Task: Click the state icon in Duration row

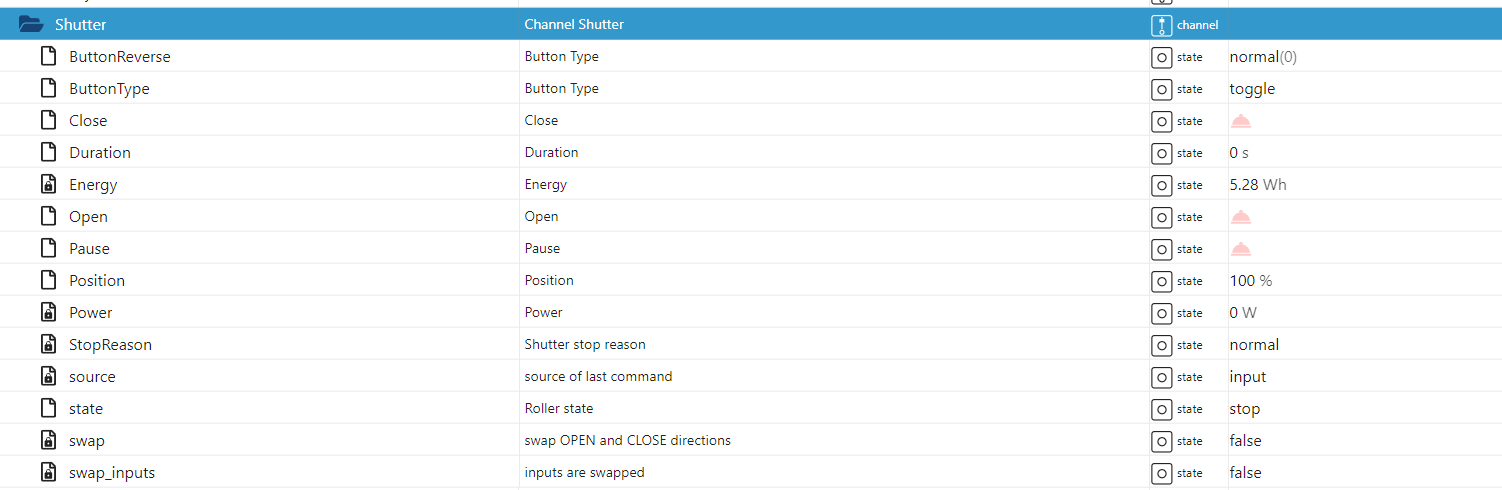Action: [1161, 153]
